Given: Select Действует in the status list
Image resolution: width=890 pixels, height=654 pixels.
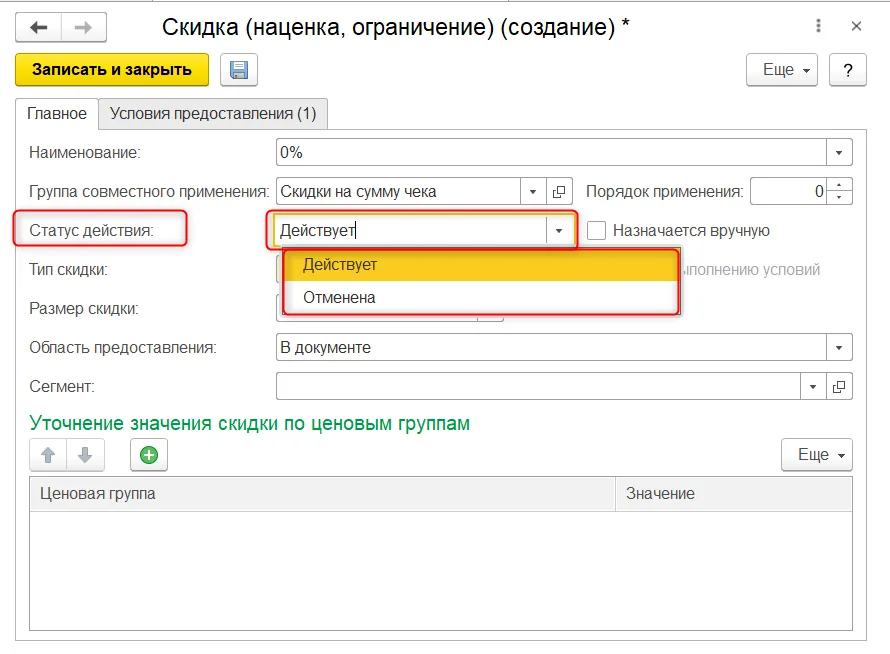Looking at the screenshot, I should 481,265.
